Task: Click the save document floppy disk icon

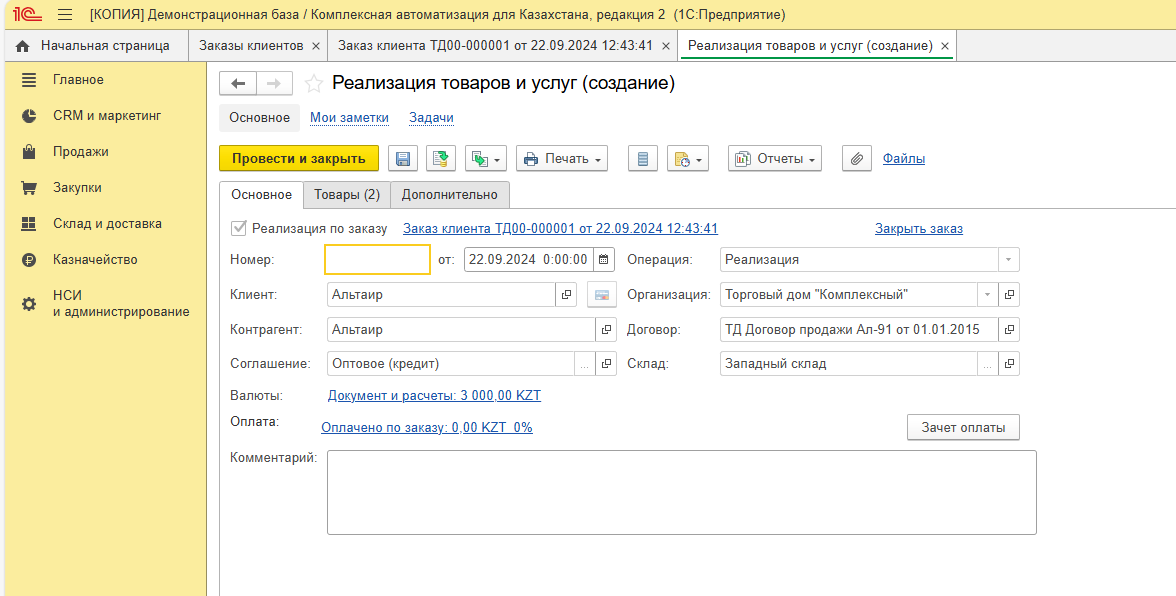Action: pyautogui.click(x=403, y=159)
